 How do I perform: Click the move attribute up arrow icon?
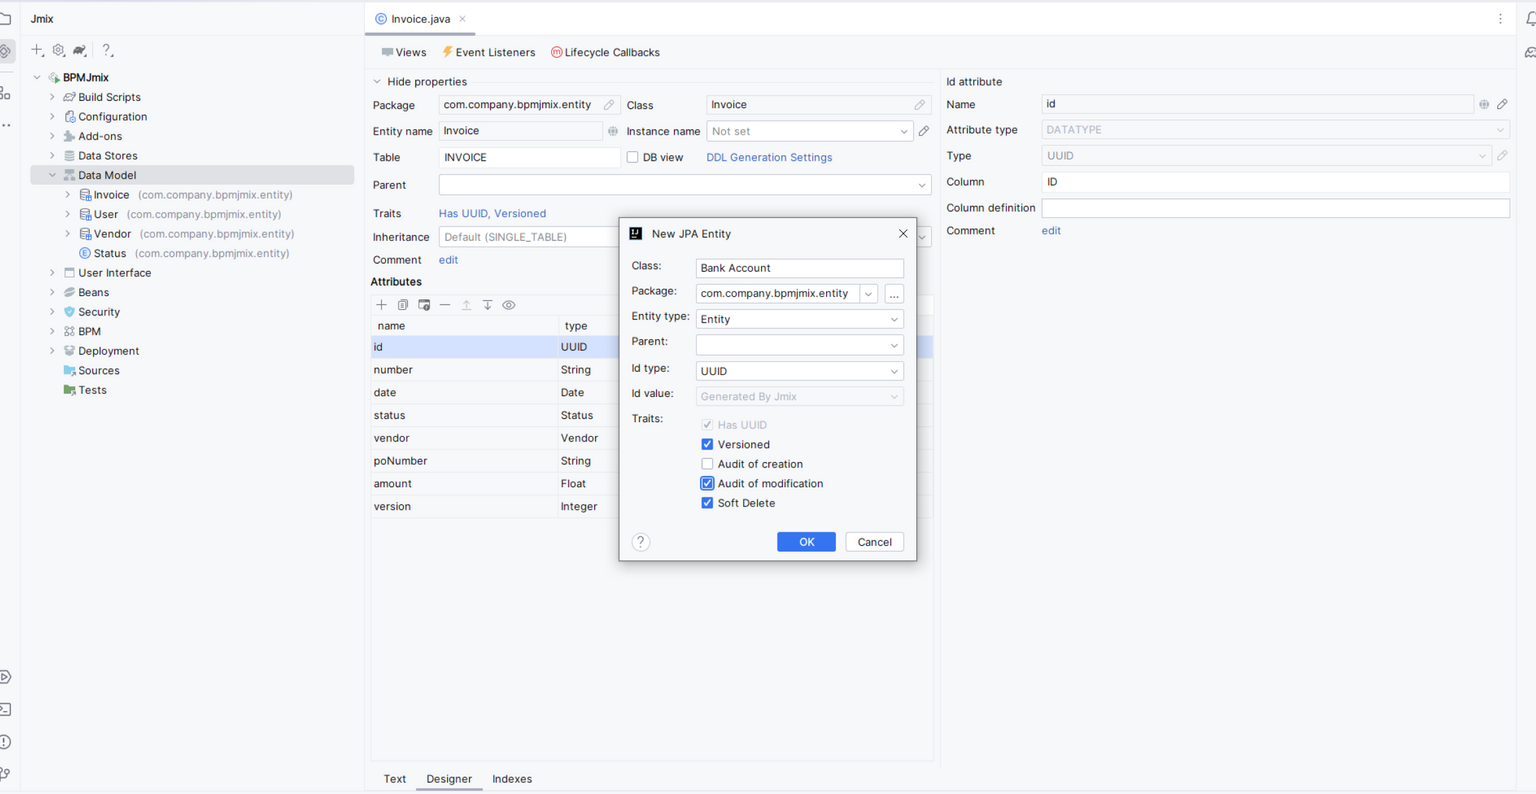tap(466, 305)
